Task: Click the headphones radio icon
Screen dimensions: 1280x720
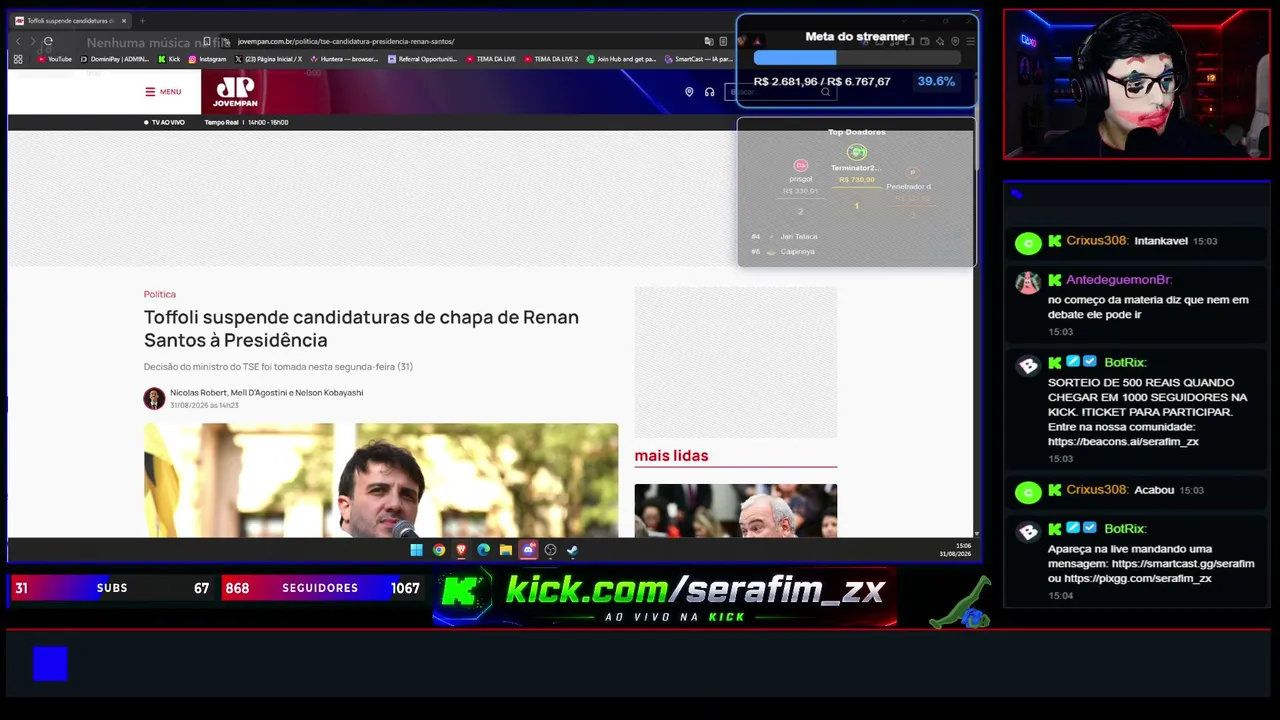Action: (x=709, y=92)
